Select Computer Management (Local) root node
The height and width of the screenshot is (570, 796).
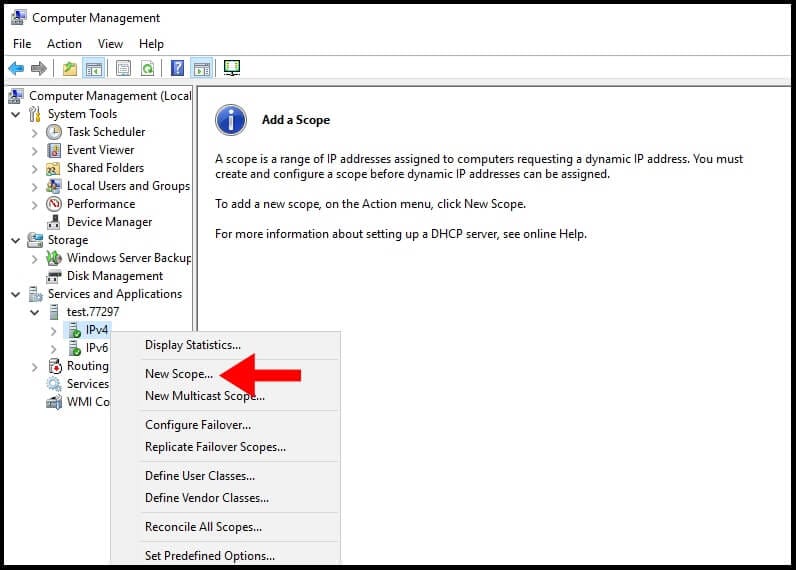pyautogui.click(x=110, y=96)
